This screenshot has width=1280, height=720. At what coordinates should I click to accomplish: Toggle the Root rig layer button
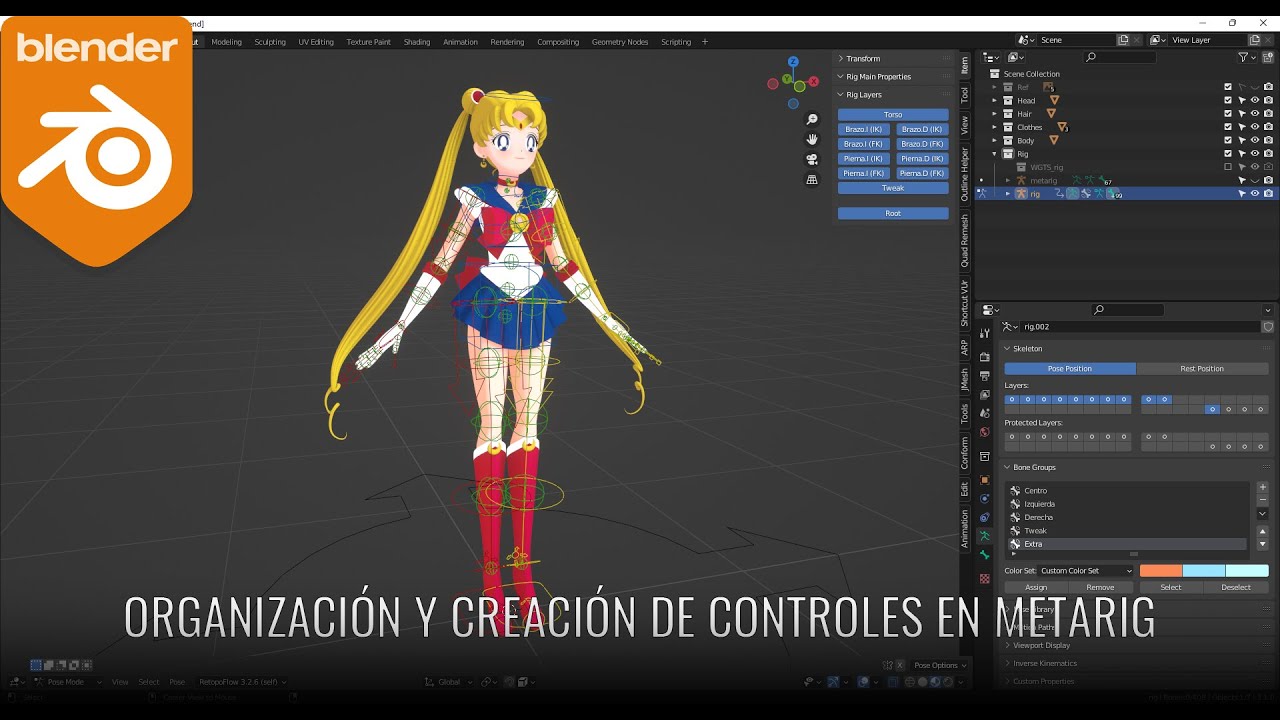coord(893,213)
